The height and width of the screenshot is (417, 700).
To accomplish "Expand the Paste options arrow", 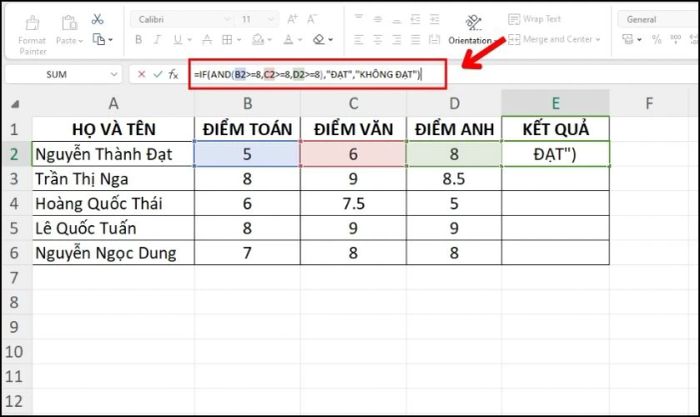I will click(81, 41).
